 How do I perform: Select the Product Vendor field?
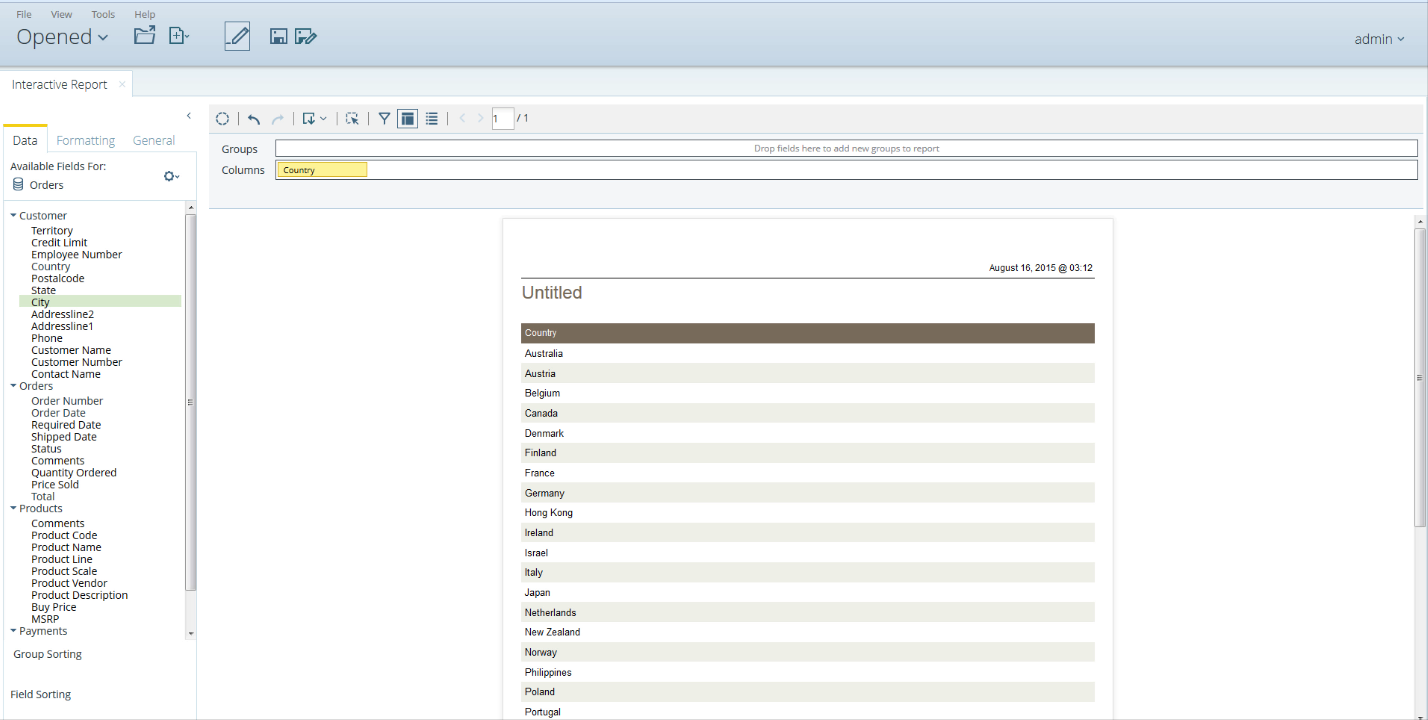pyautogui.click(x=69, y=584)
